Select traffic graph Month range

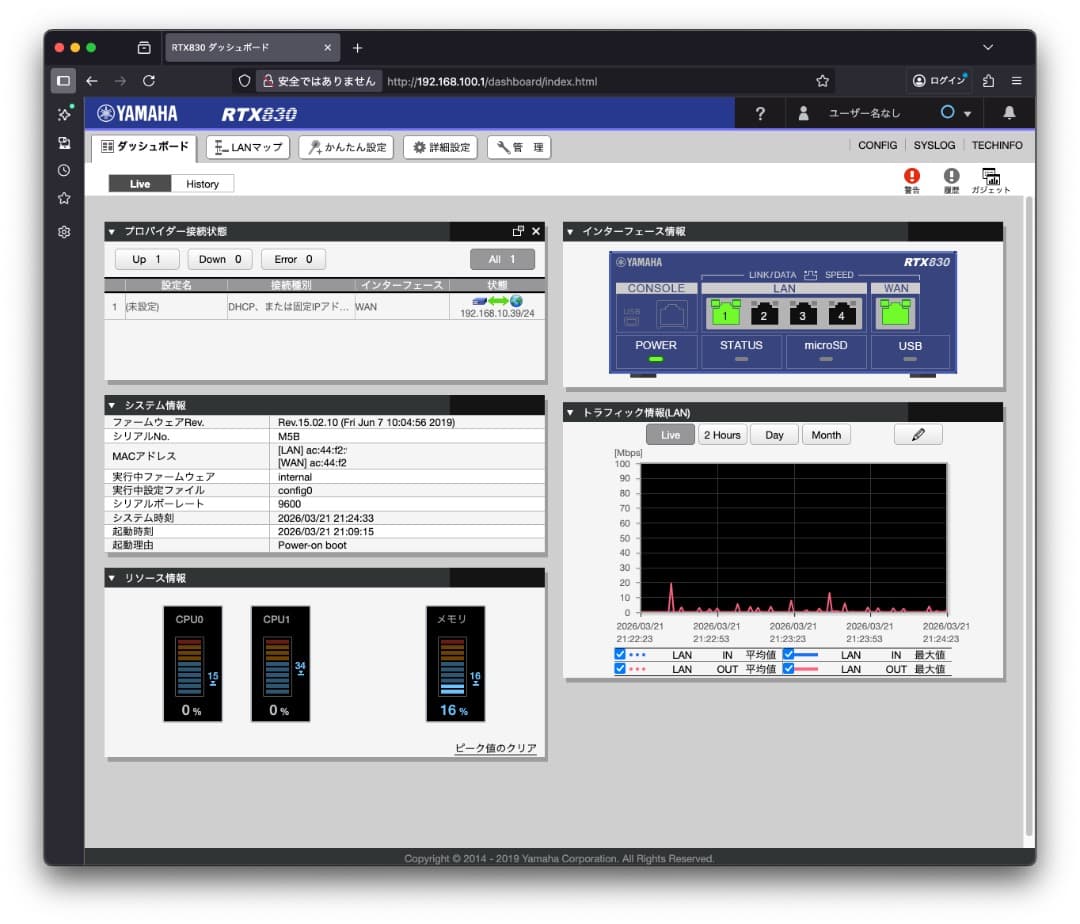click(x=826, y=435)
